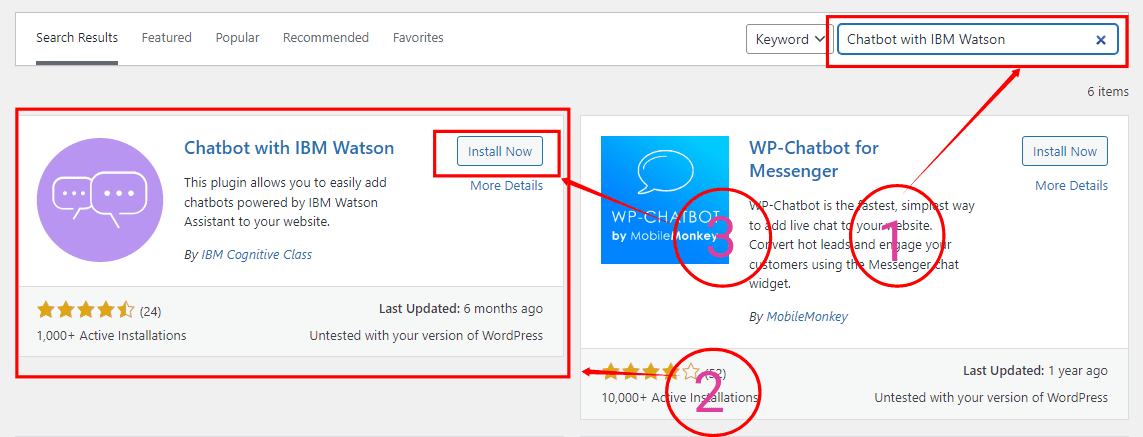Image resolution: width=1143 pixels, height=437 pixels.
Task: Clear the search field with X icon
Action: coord(1101,39)
